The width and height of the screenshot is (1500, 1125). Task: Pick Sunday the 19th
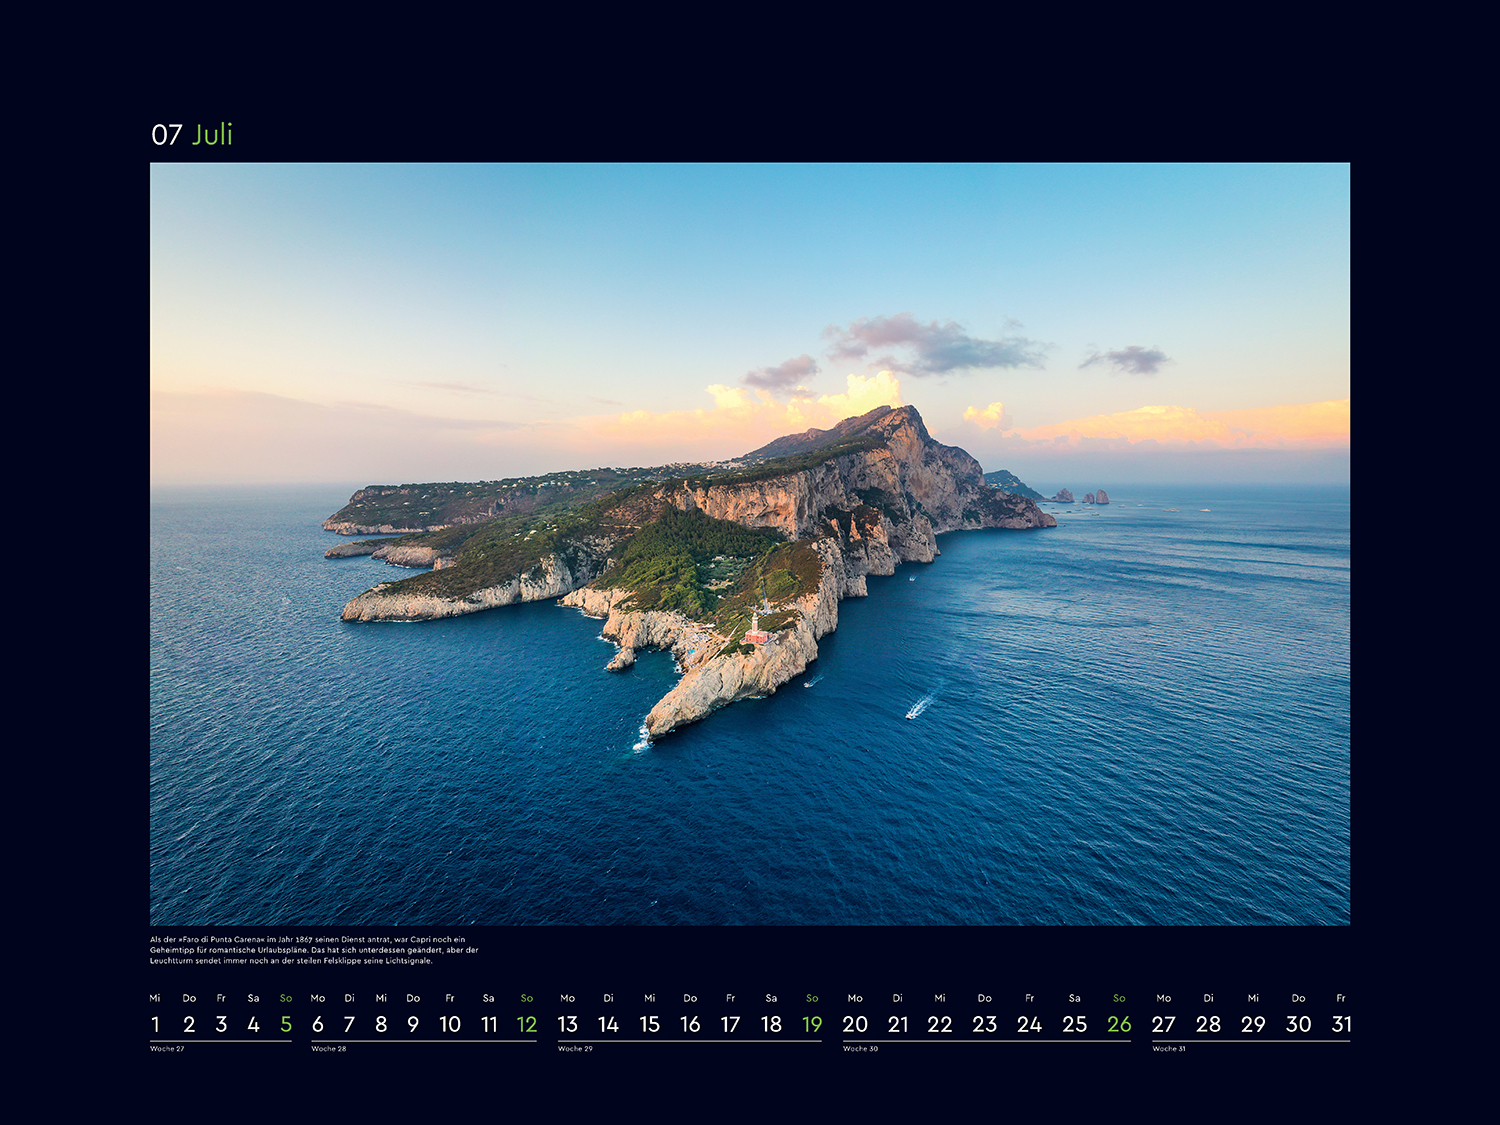point(812,1024)
